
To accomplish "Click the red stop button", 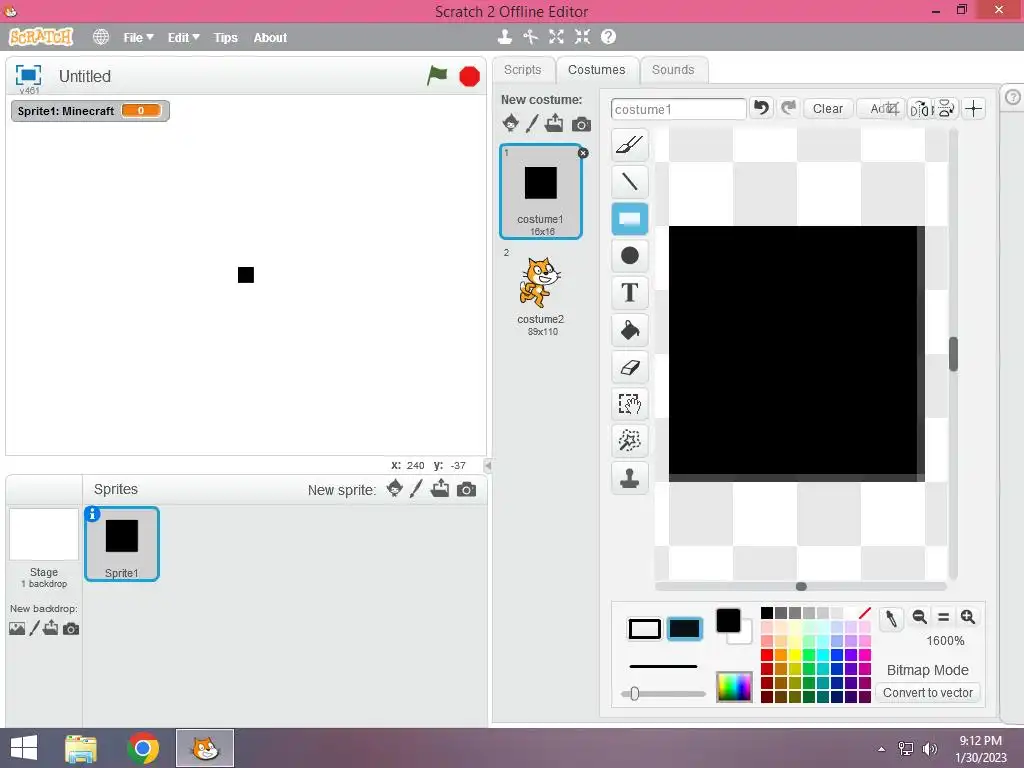I will (469, 76).
